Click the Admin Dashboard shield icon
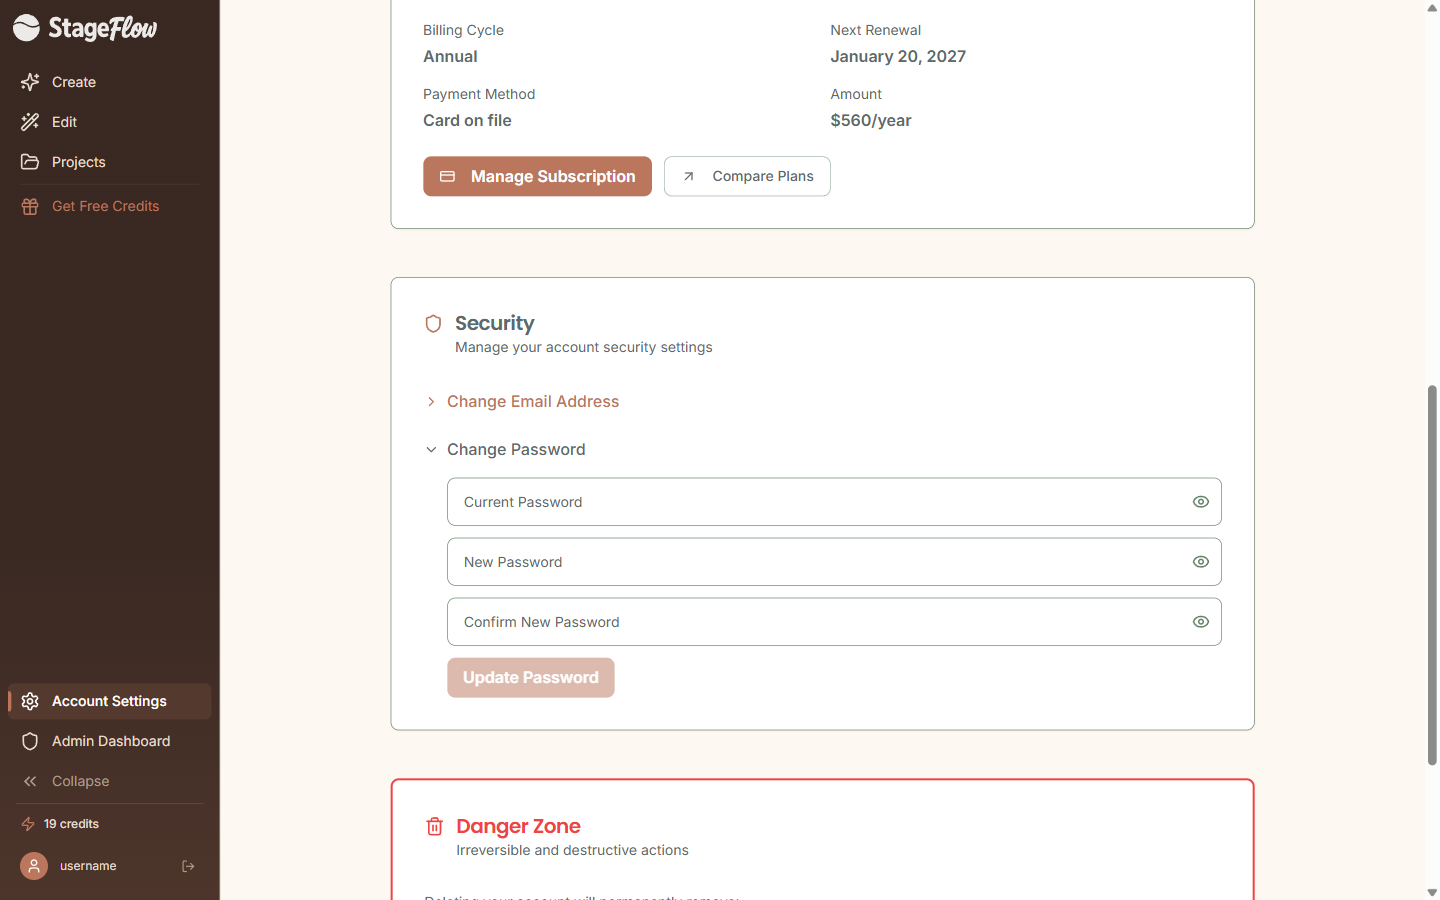Screen dimensions: 1440x900 tap(30, 741)
